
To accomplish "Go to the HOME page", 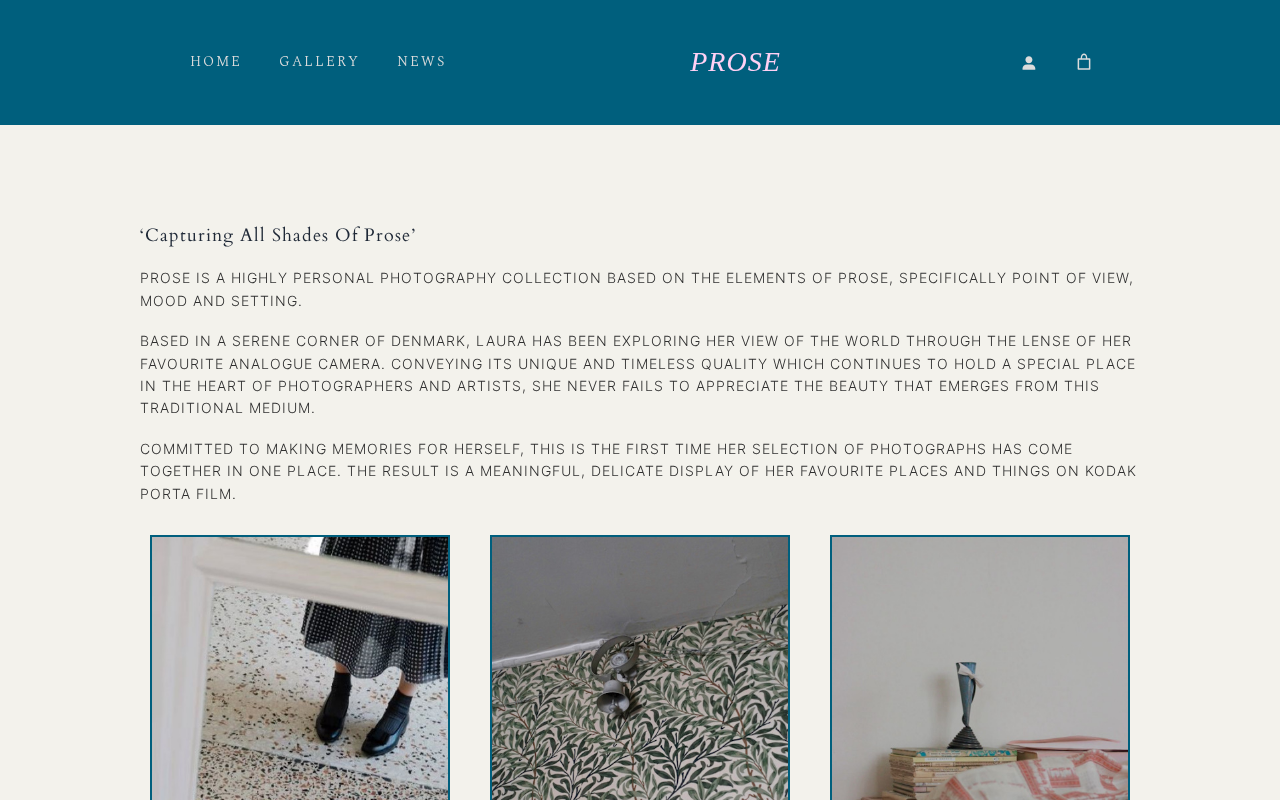I will (x=216, y=62).
